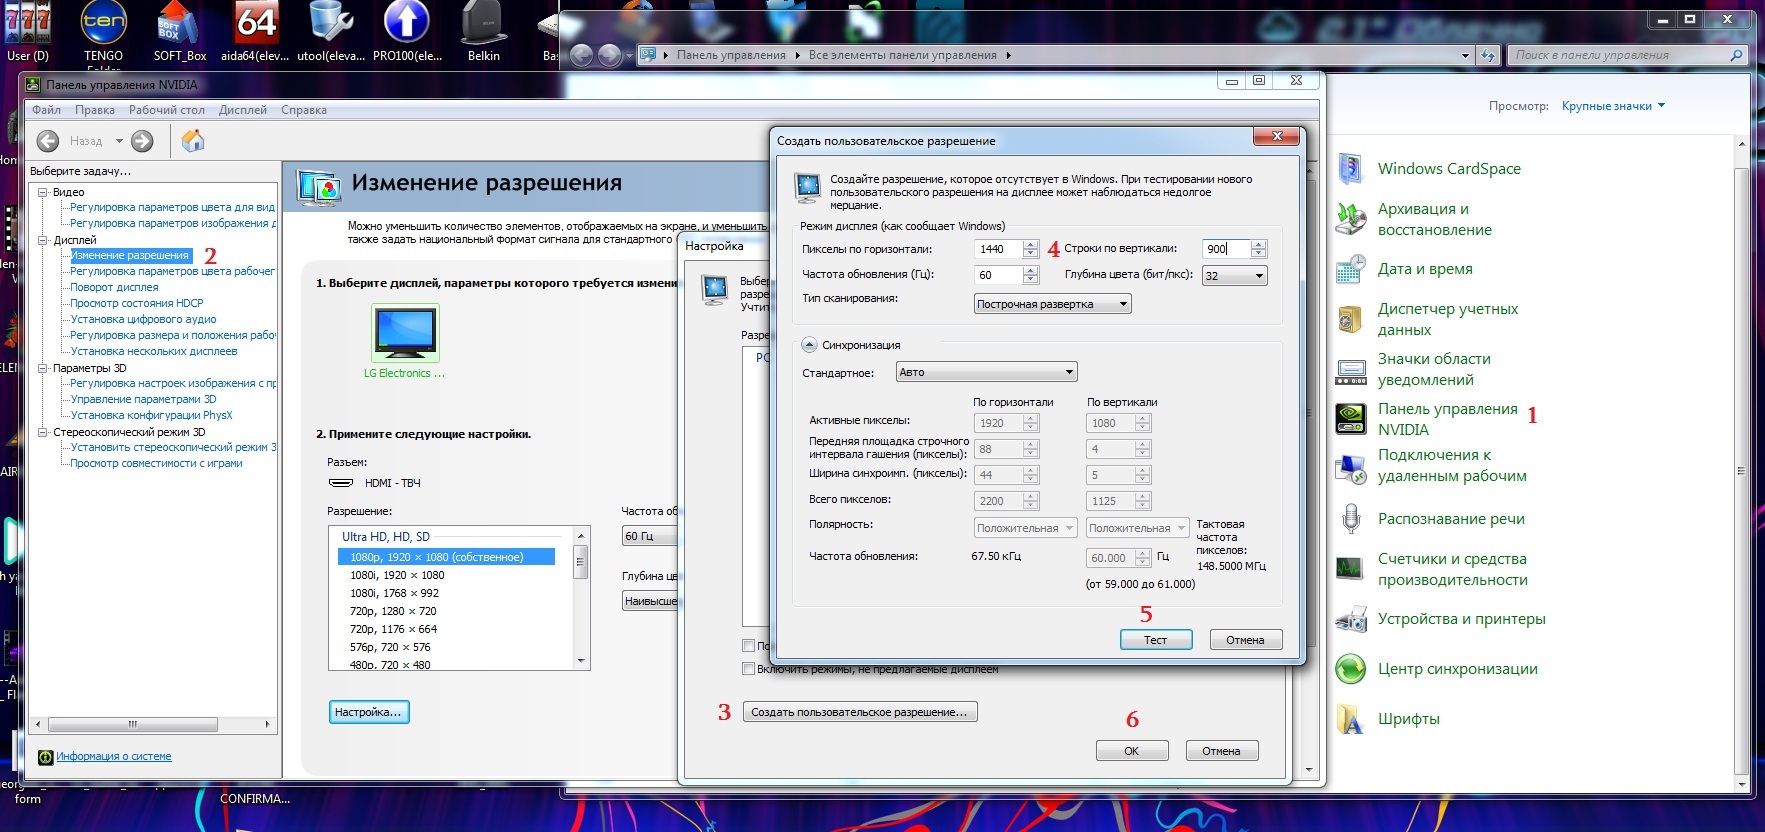
Task: Open the Рабочий стол menu
Action: click(167, 110)
